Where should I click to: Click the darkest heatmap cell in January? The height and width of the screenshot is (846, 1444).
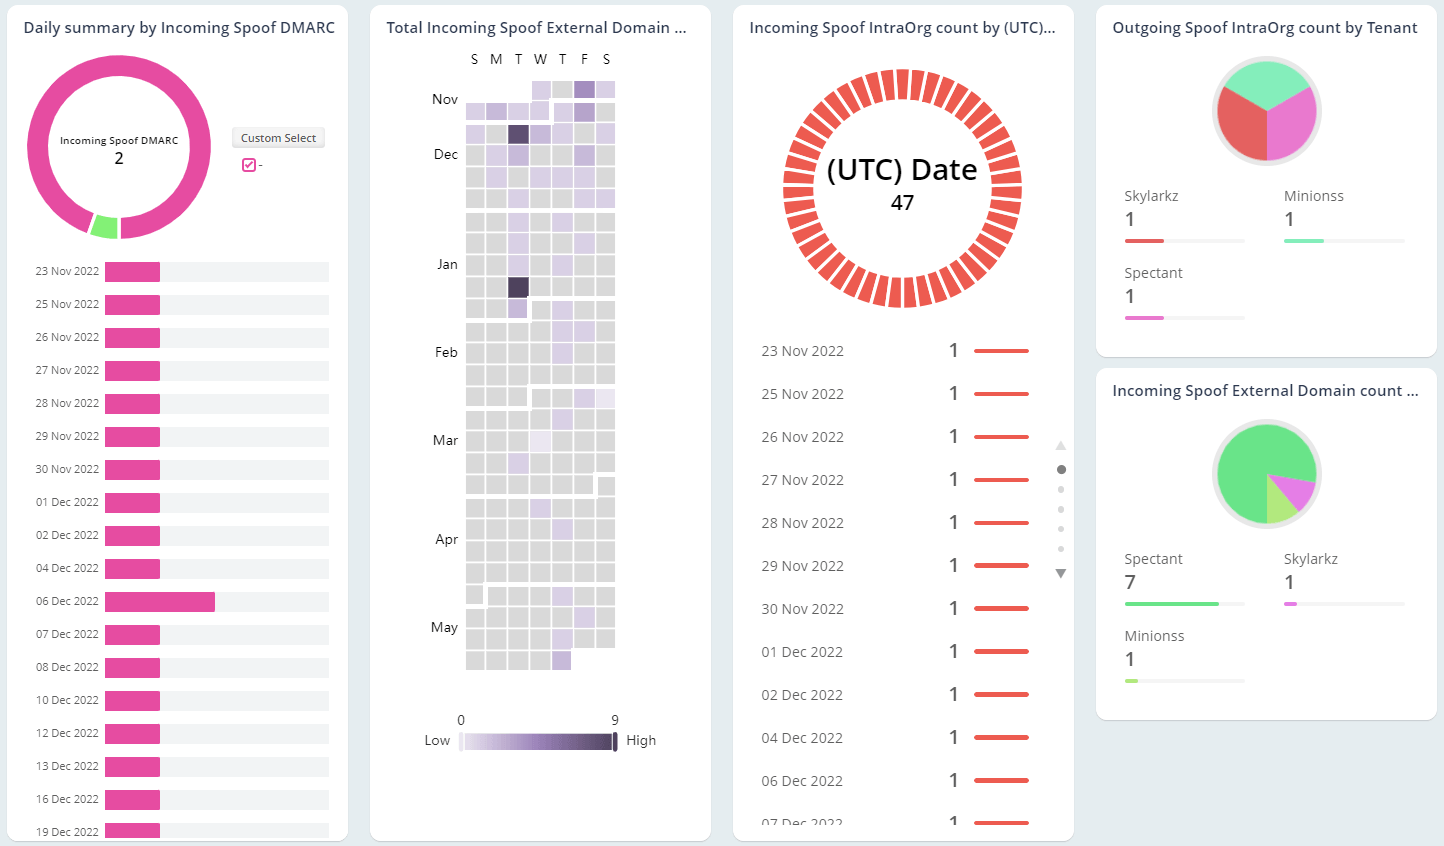click(517, 286)
